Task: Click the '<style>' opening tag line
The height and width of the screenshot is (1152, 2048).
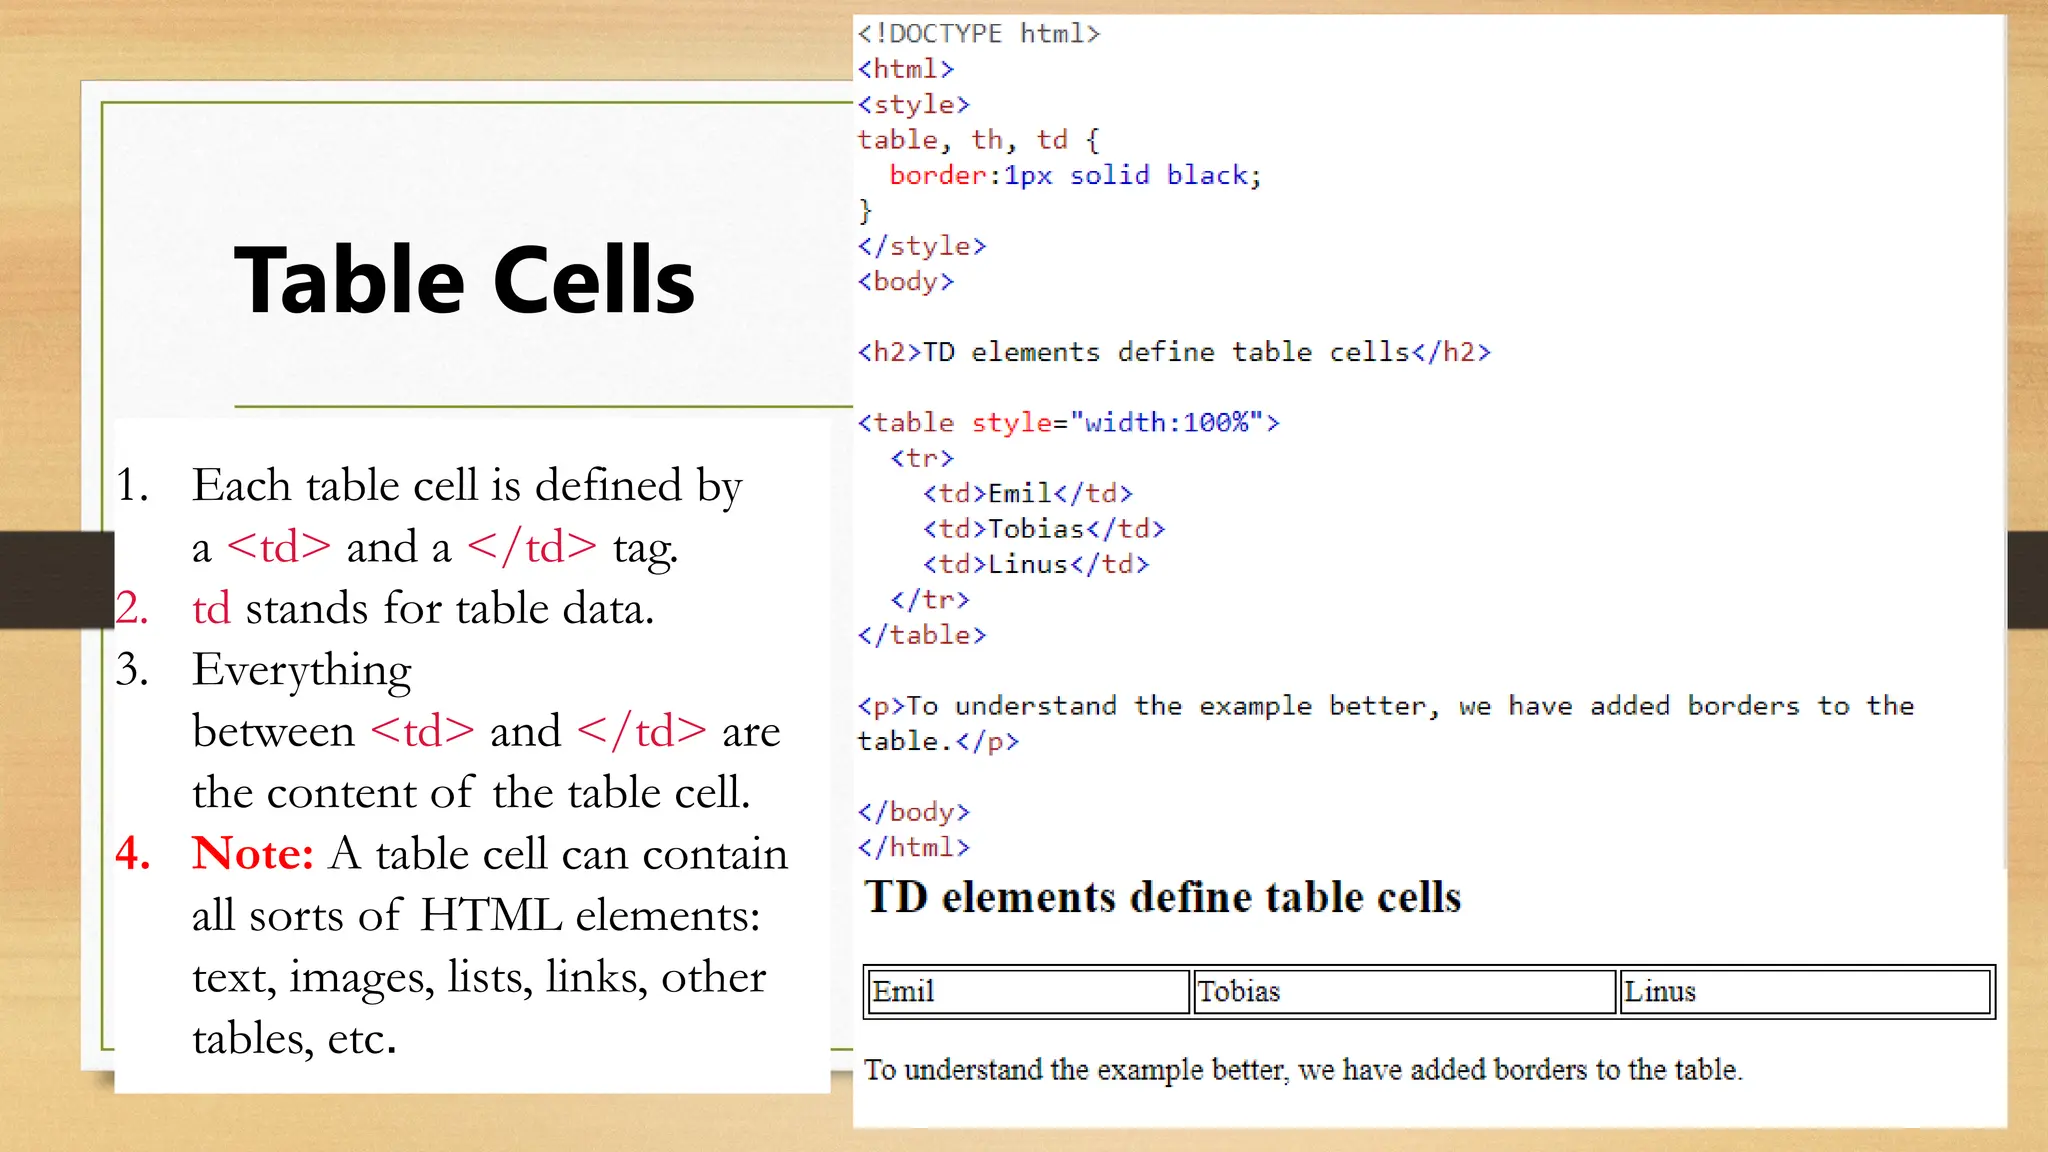Action: (x=914, y=105)
